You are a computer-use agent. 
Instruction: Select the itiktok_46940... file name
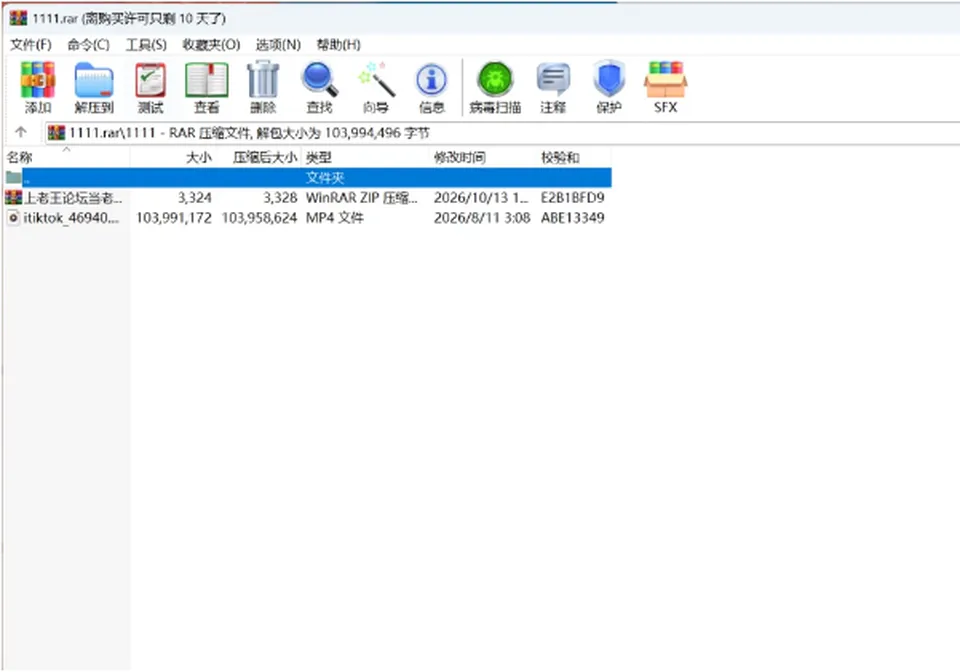[x=72, y=218]
